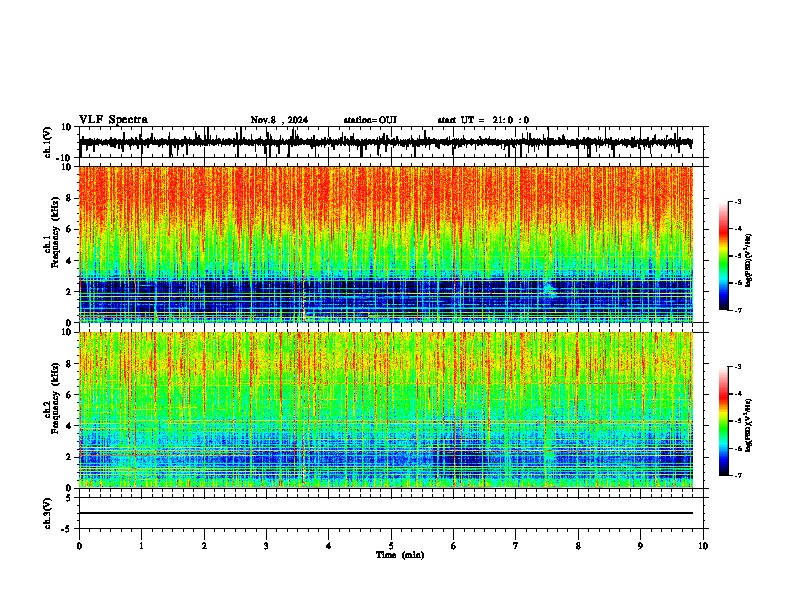Viewport: 792px width, 612px height.
Task: Click the '6' kHz tick on ch.1 spectrogram
Action: [x=70, y=229]
